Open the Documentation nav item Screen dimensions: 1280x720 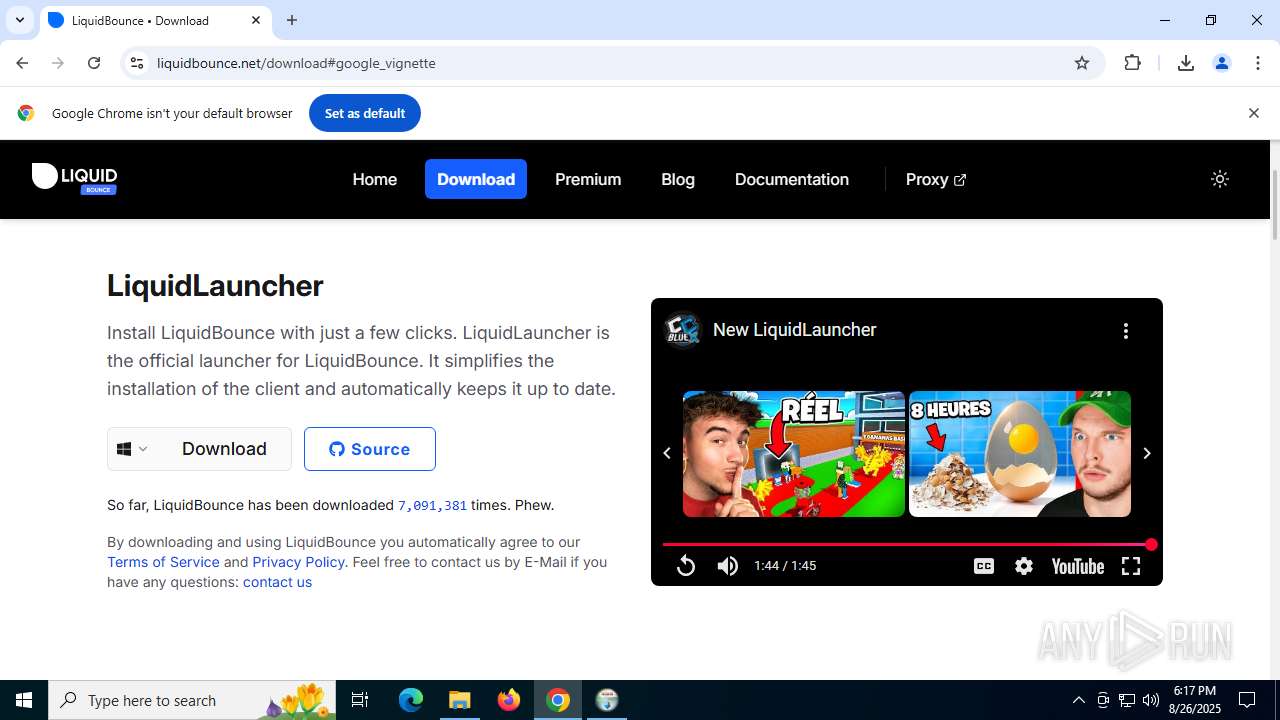[792, 179]
